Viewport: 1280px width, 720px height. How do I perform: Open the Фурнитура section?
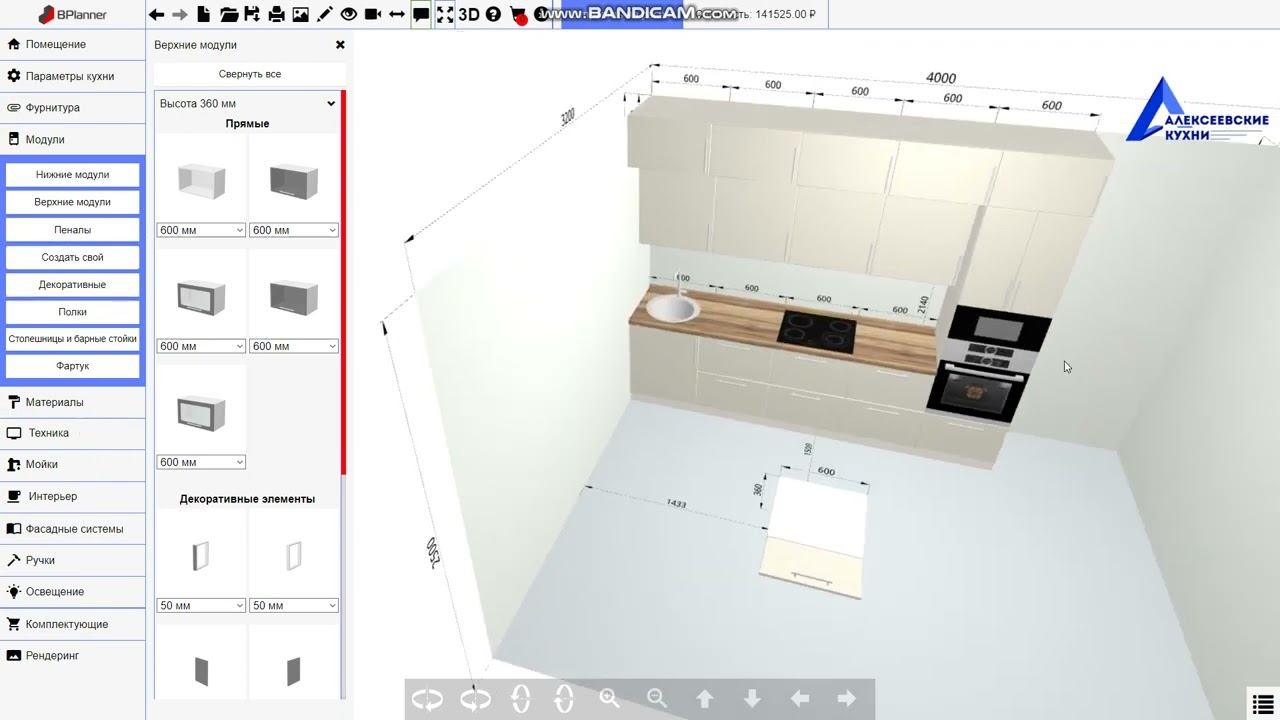[x=72, y=107]
